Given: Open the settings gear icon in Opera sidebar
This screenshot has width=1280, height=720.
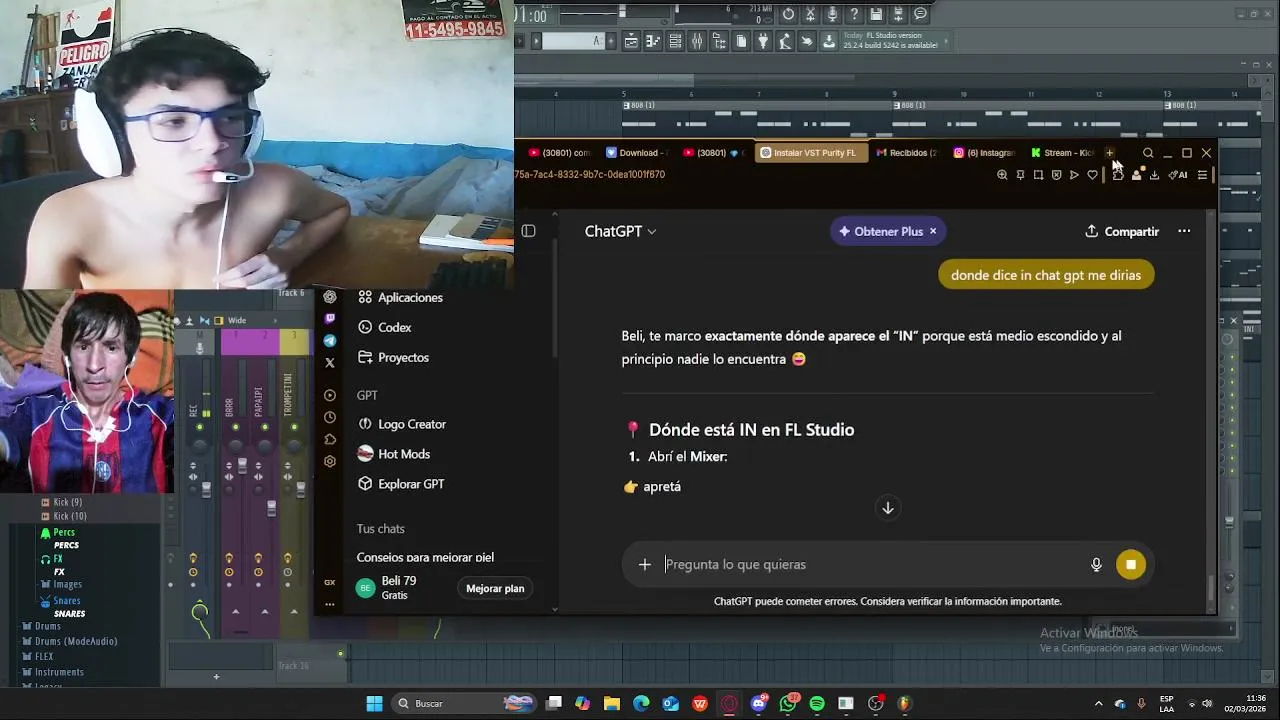Looking at the screenshot, I should click(330, 461).
